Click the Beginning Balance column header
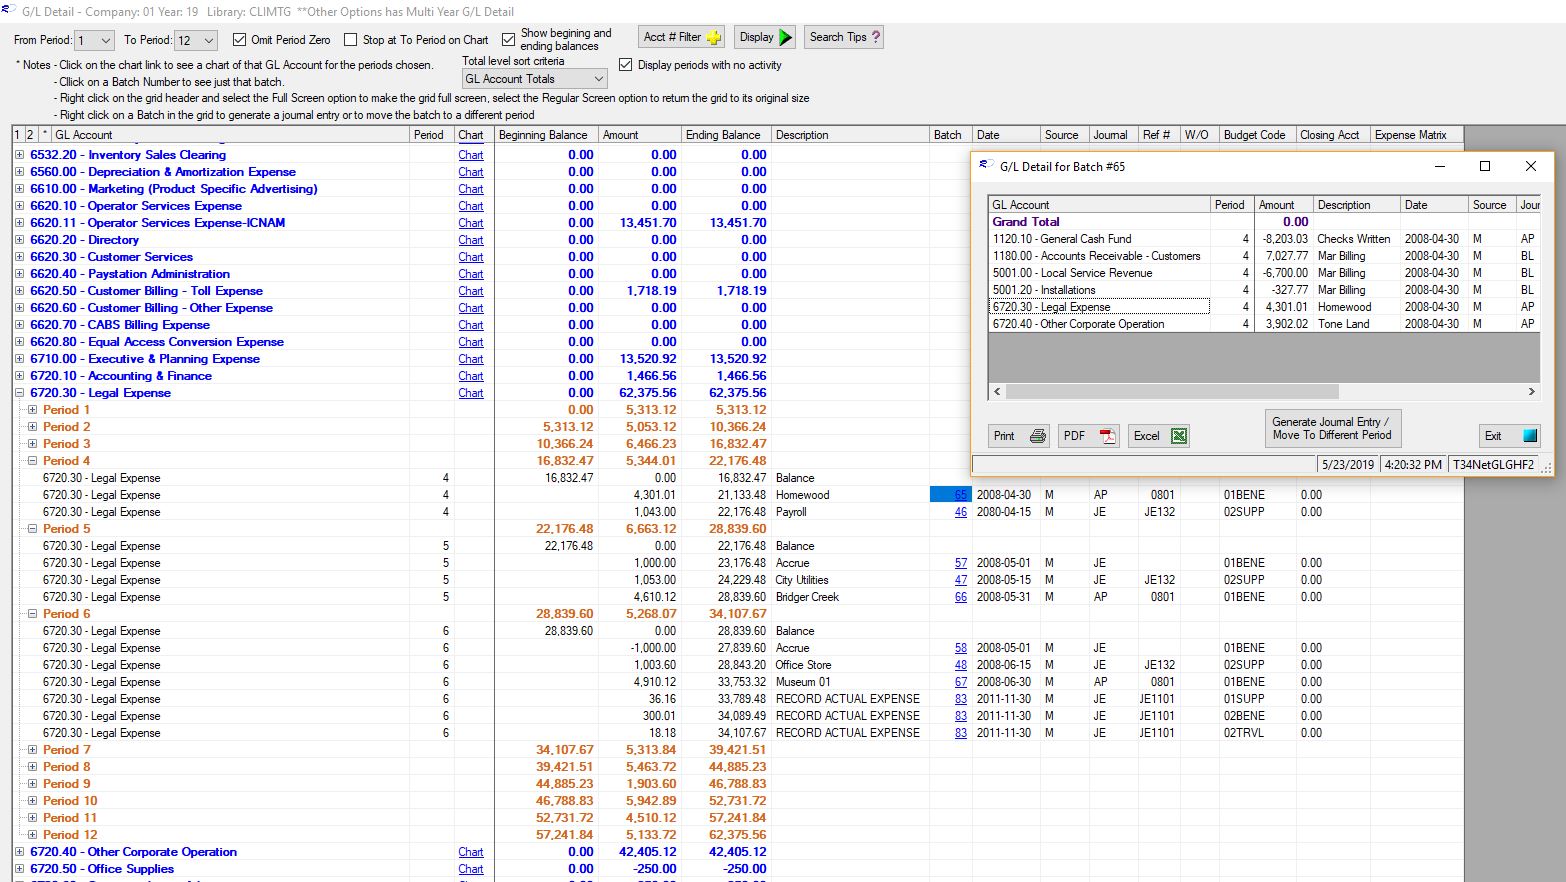The image size is (1566, 882). (x=546, y=135)
